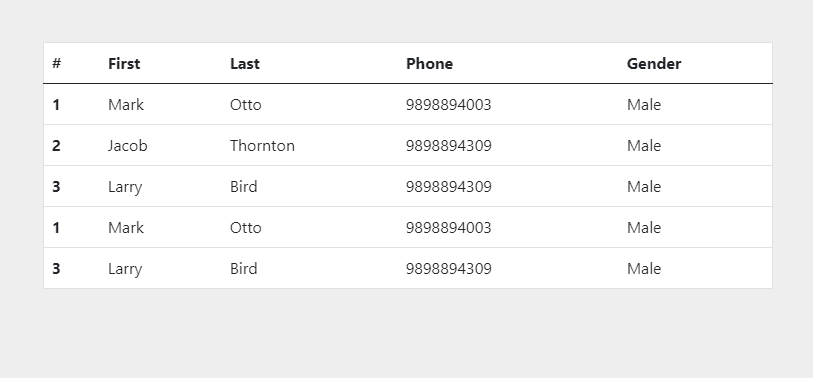Click "Bird" in the last table row

click(x=244, y=269)
